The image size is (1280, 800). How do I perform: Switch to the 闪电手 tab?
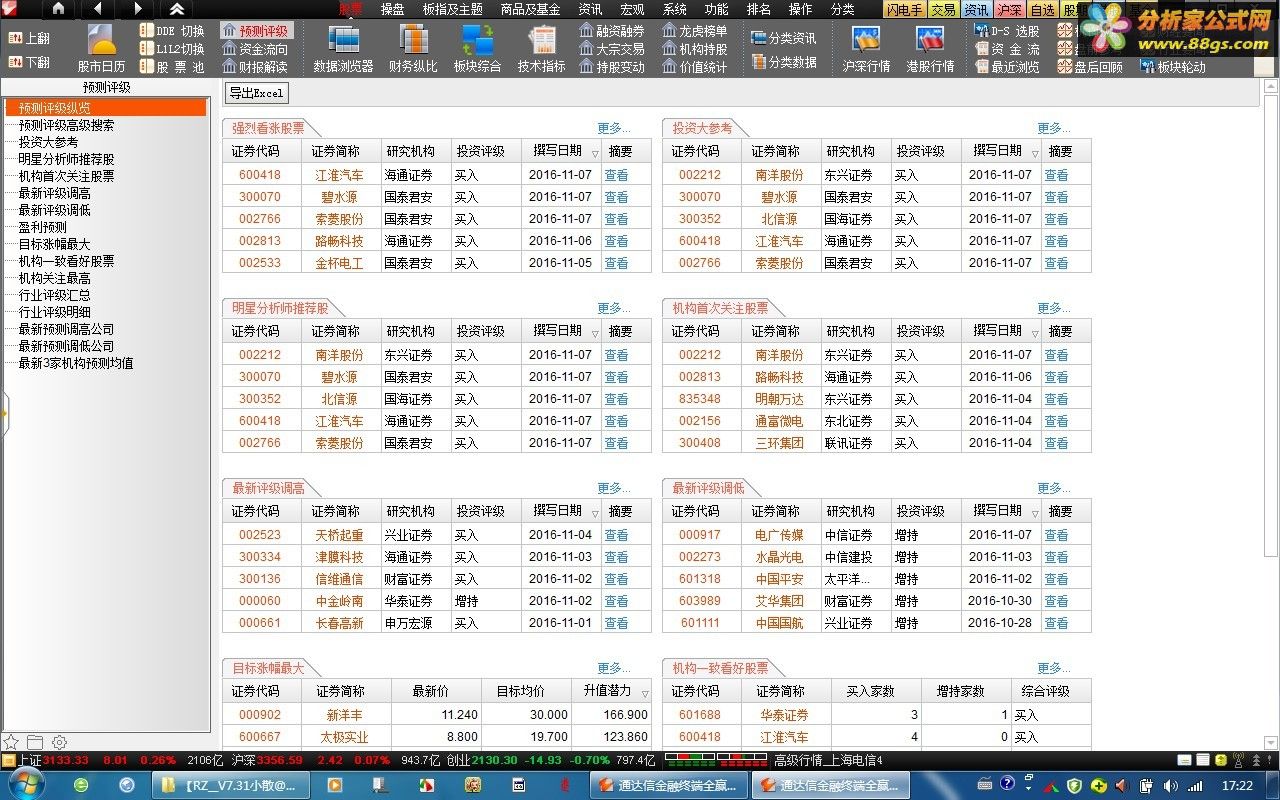(x=904, y=10)
